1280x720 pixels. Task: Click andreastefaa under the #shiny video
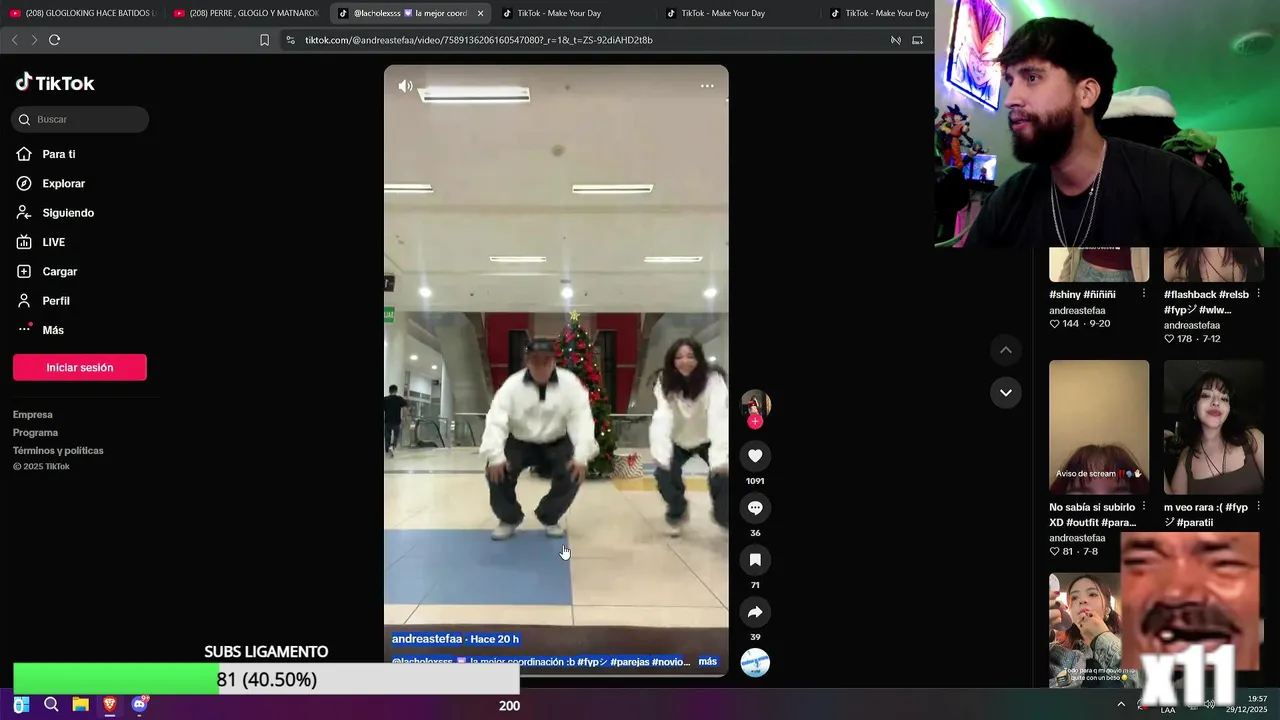(1077, 311)
